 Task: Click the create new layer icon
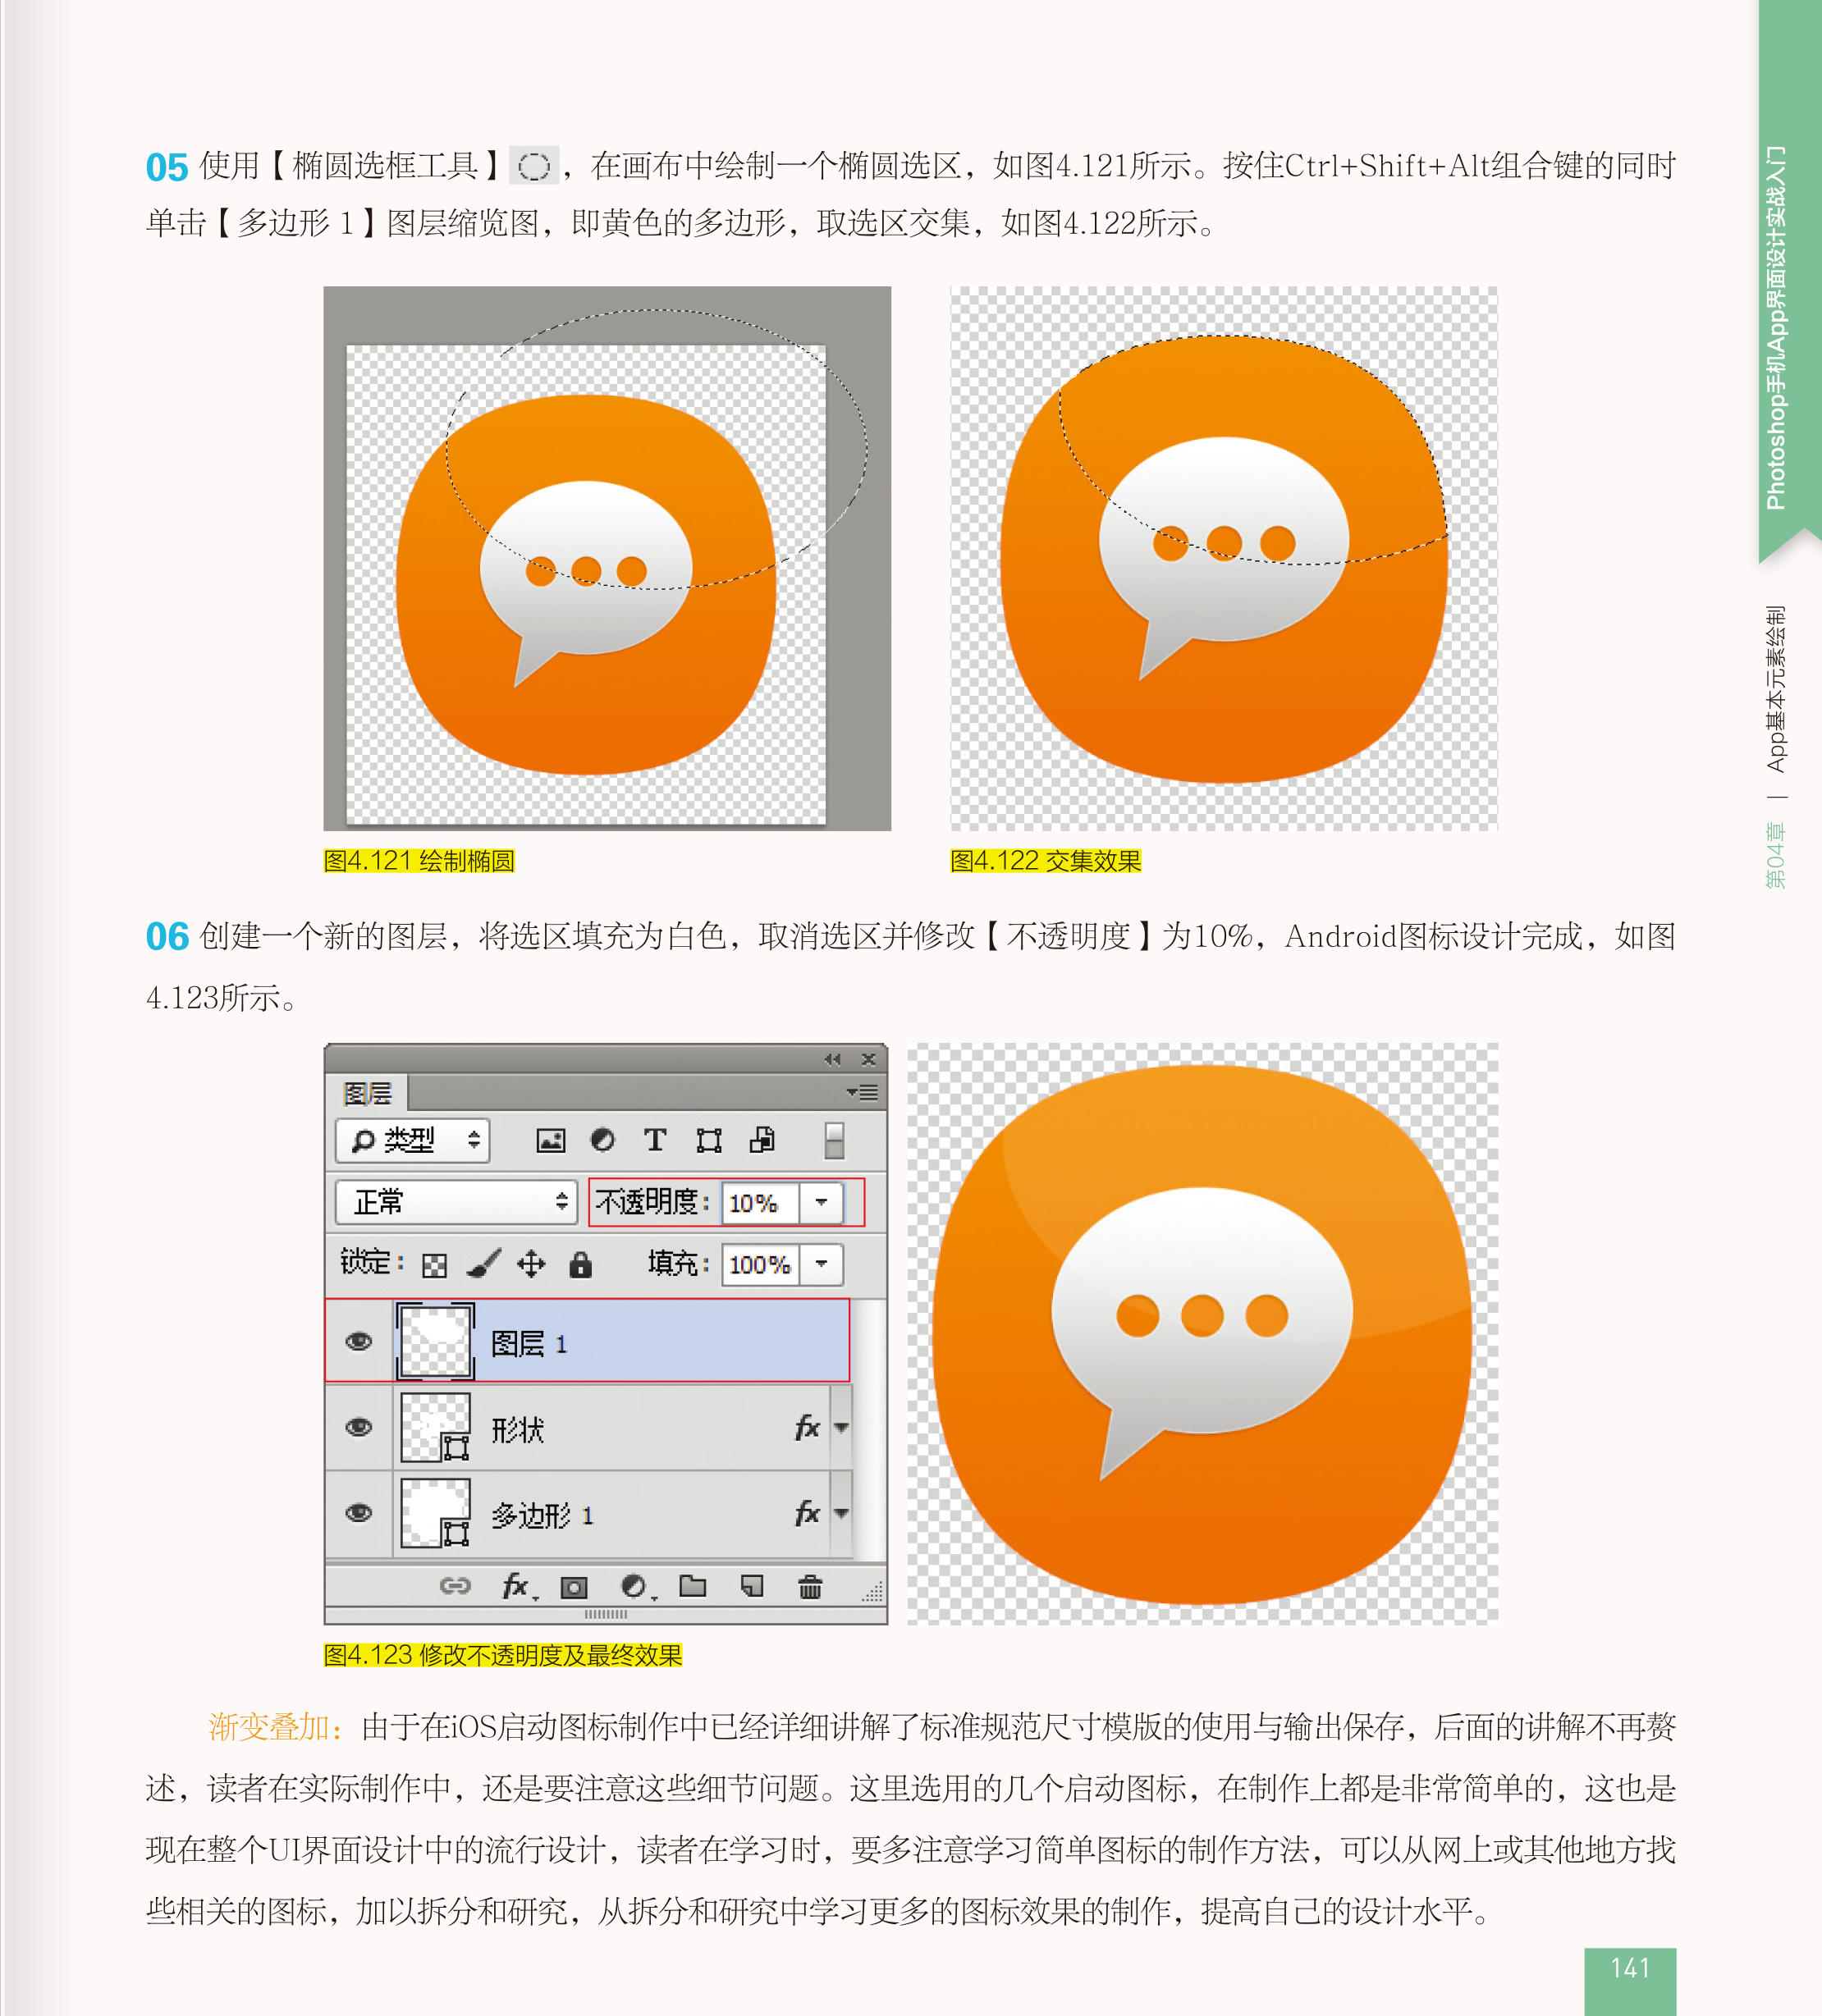click(x=752, y=1586)
